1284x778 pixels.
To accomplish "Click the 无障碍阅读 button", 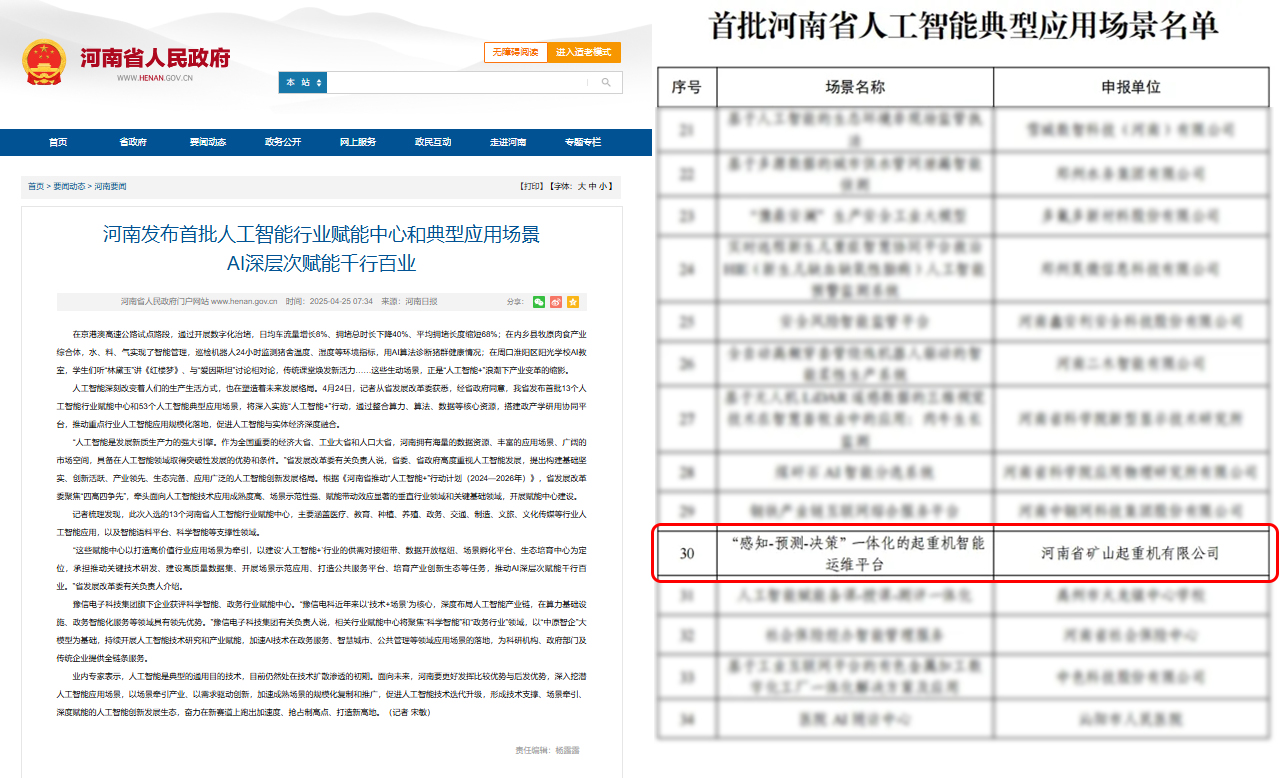I will [515, 52].
